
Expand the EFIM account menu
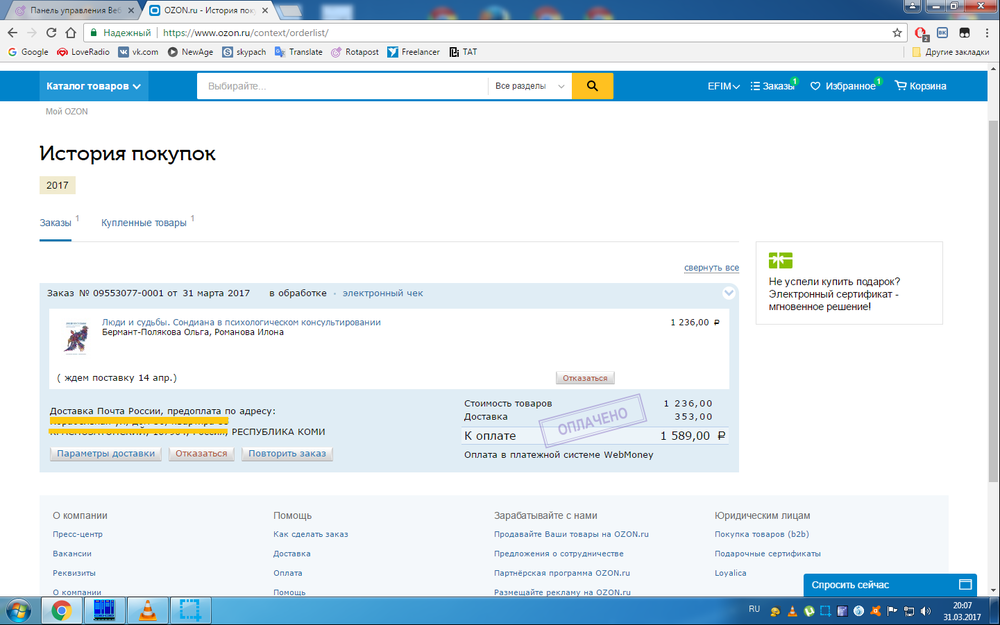723,86
